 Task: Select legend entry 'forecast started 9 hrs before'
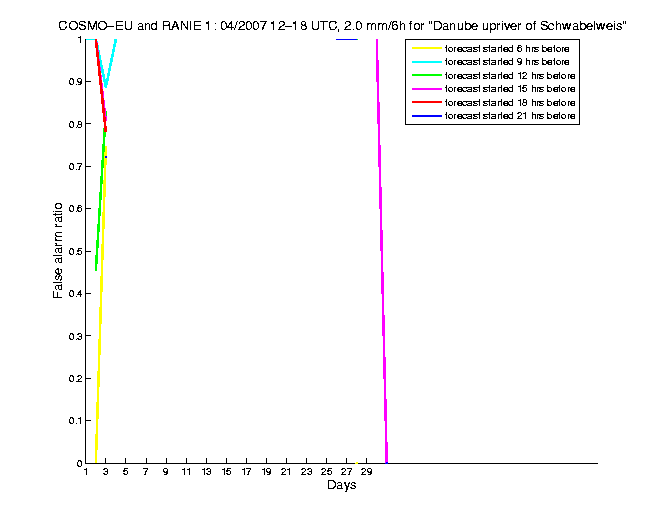click(x=510, y=62)
